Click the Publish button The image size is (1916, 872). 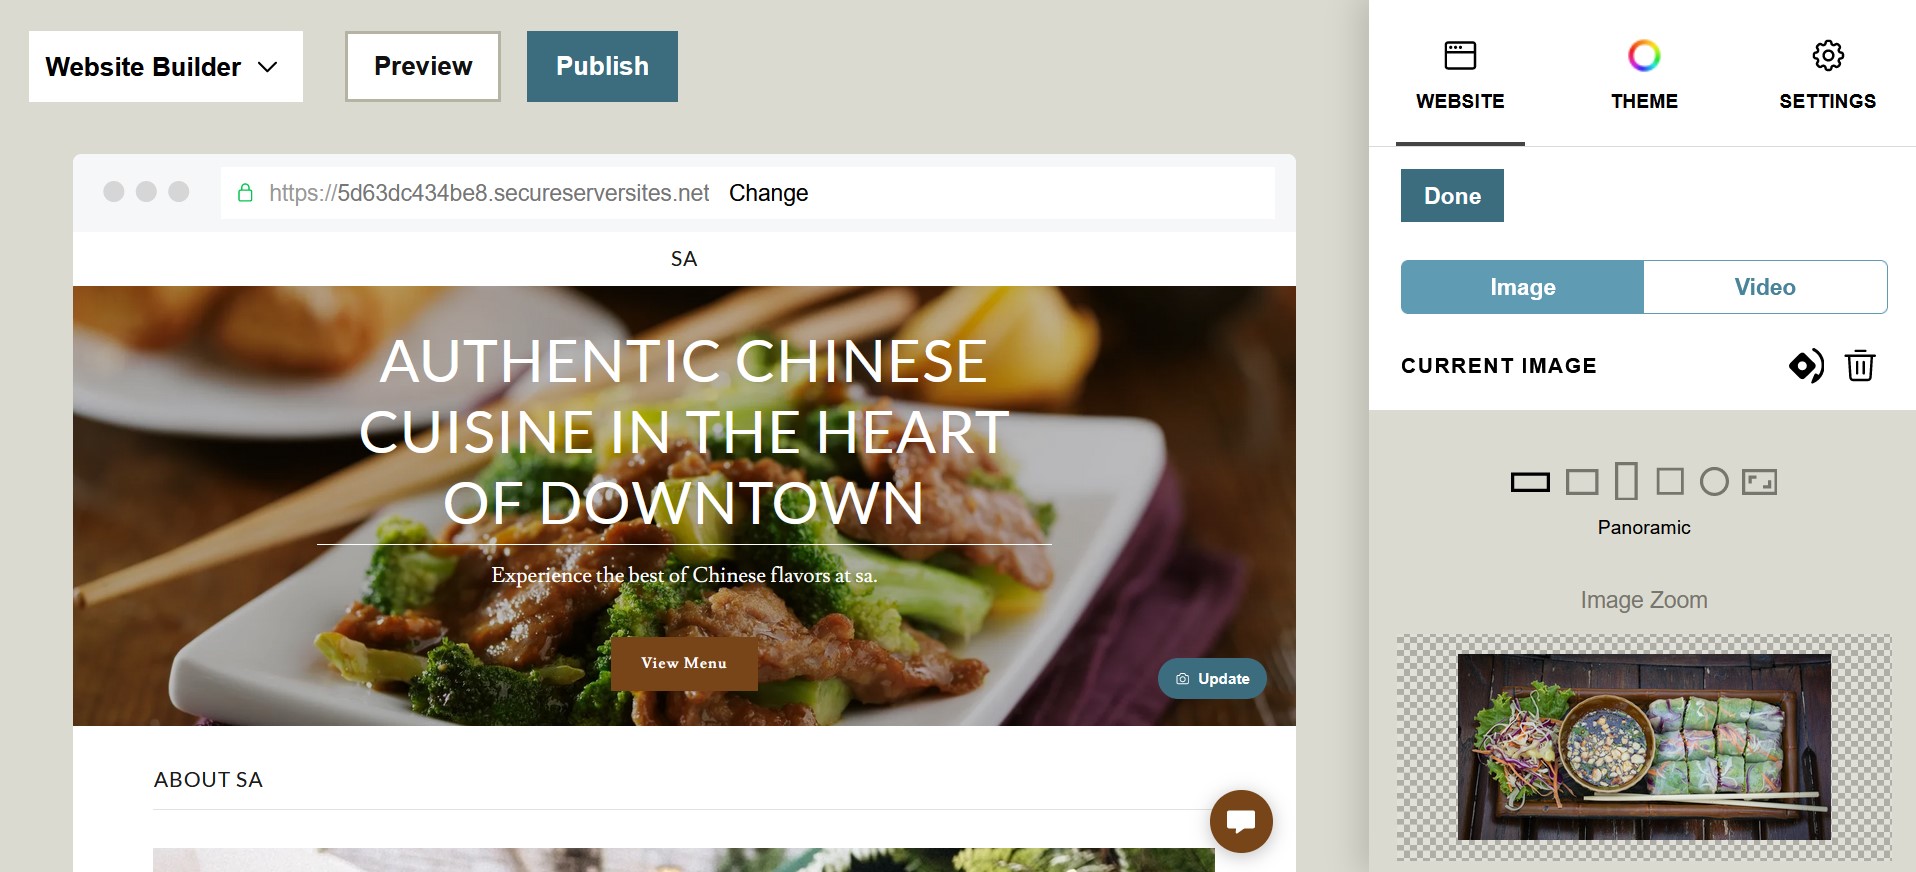click(x=602, y=66)
